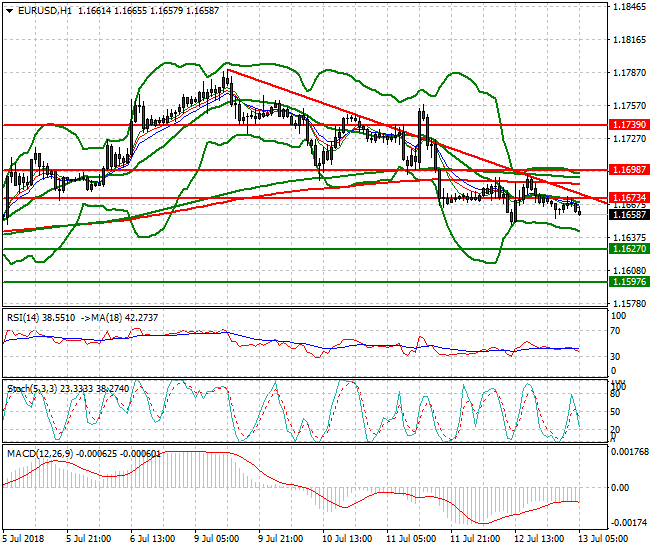The image size is (650, 550).
Task: Select the red 1.17390 price tag
Action: click(x=628, y=125)
